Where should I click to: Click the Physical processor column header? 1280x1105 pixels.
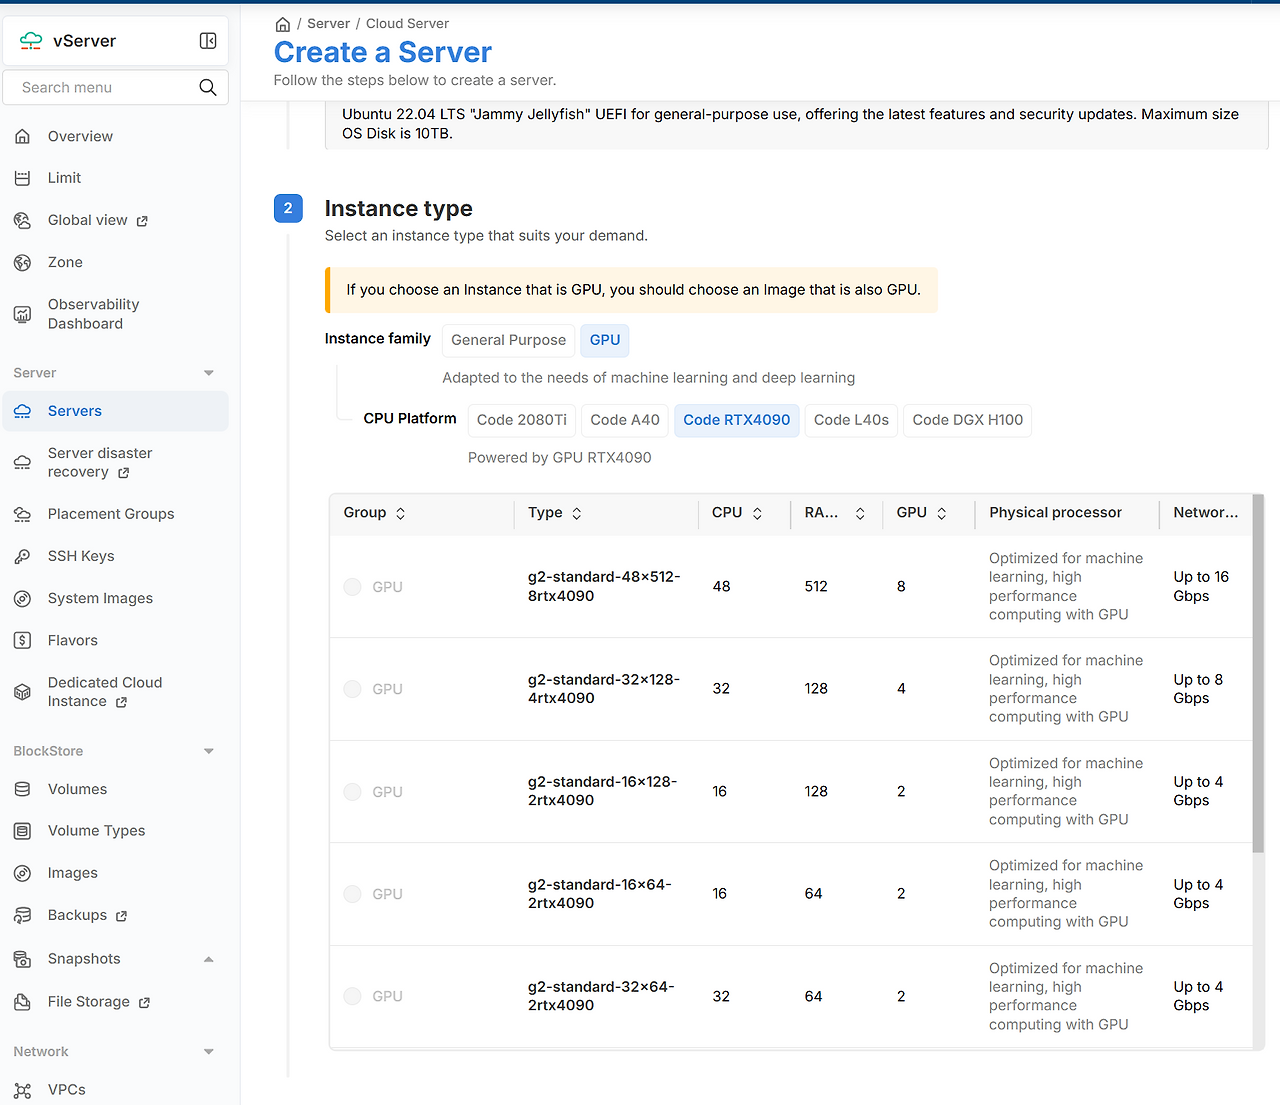(1056, 513)
